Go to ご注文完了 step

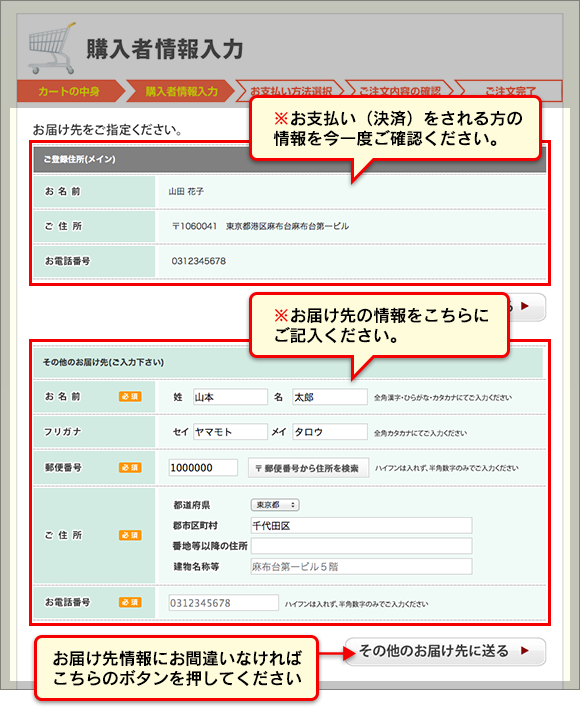point(508,91)
